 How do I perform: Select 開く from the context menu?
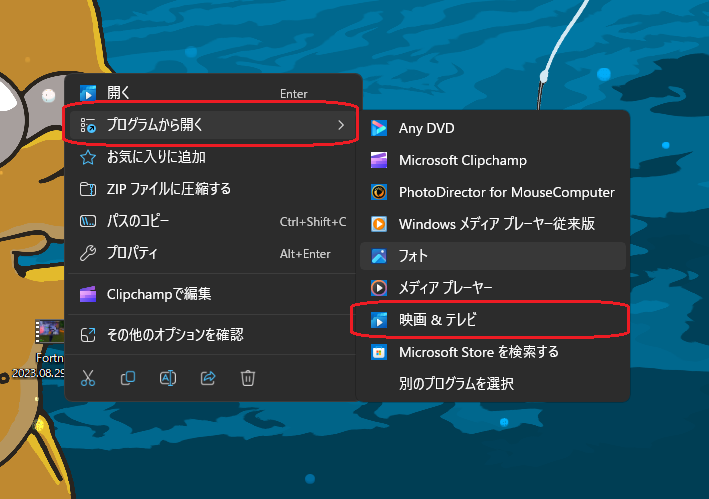point(213,93)
